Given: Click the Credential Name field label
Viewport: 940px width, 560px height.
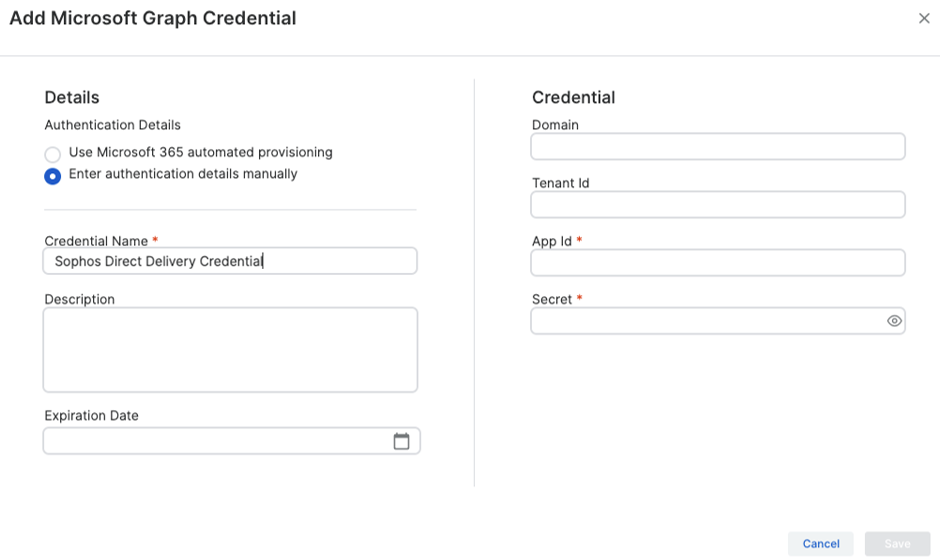Looking at the screenshot, I should pyautogui.click(x=96, y=241).
